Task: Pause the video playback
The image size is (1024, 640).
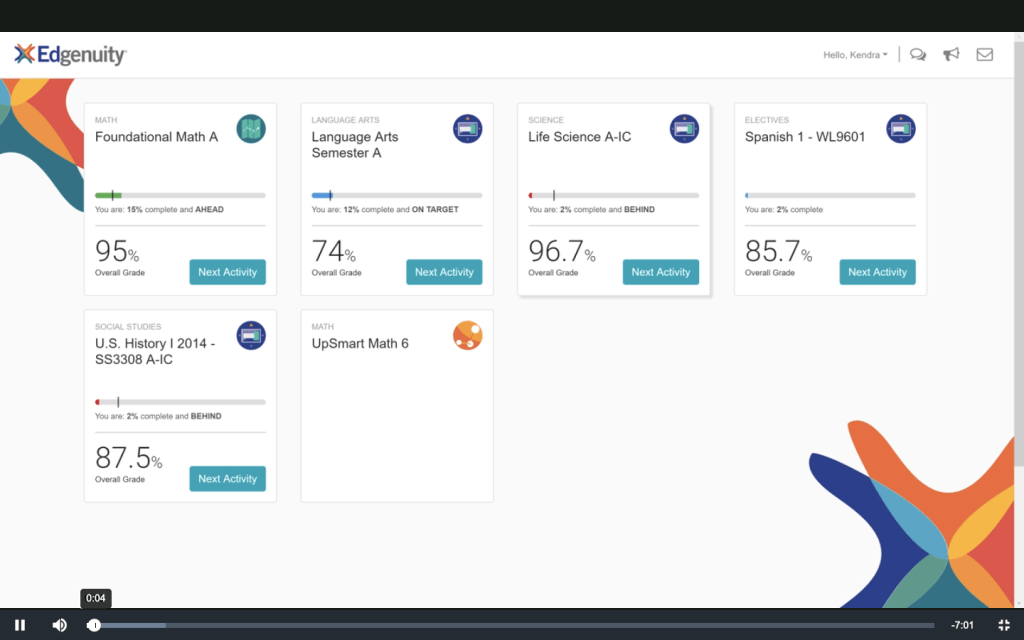Action: click(20, 625)
